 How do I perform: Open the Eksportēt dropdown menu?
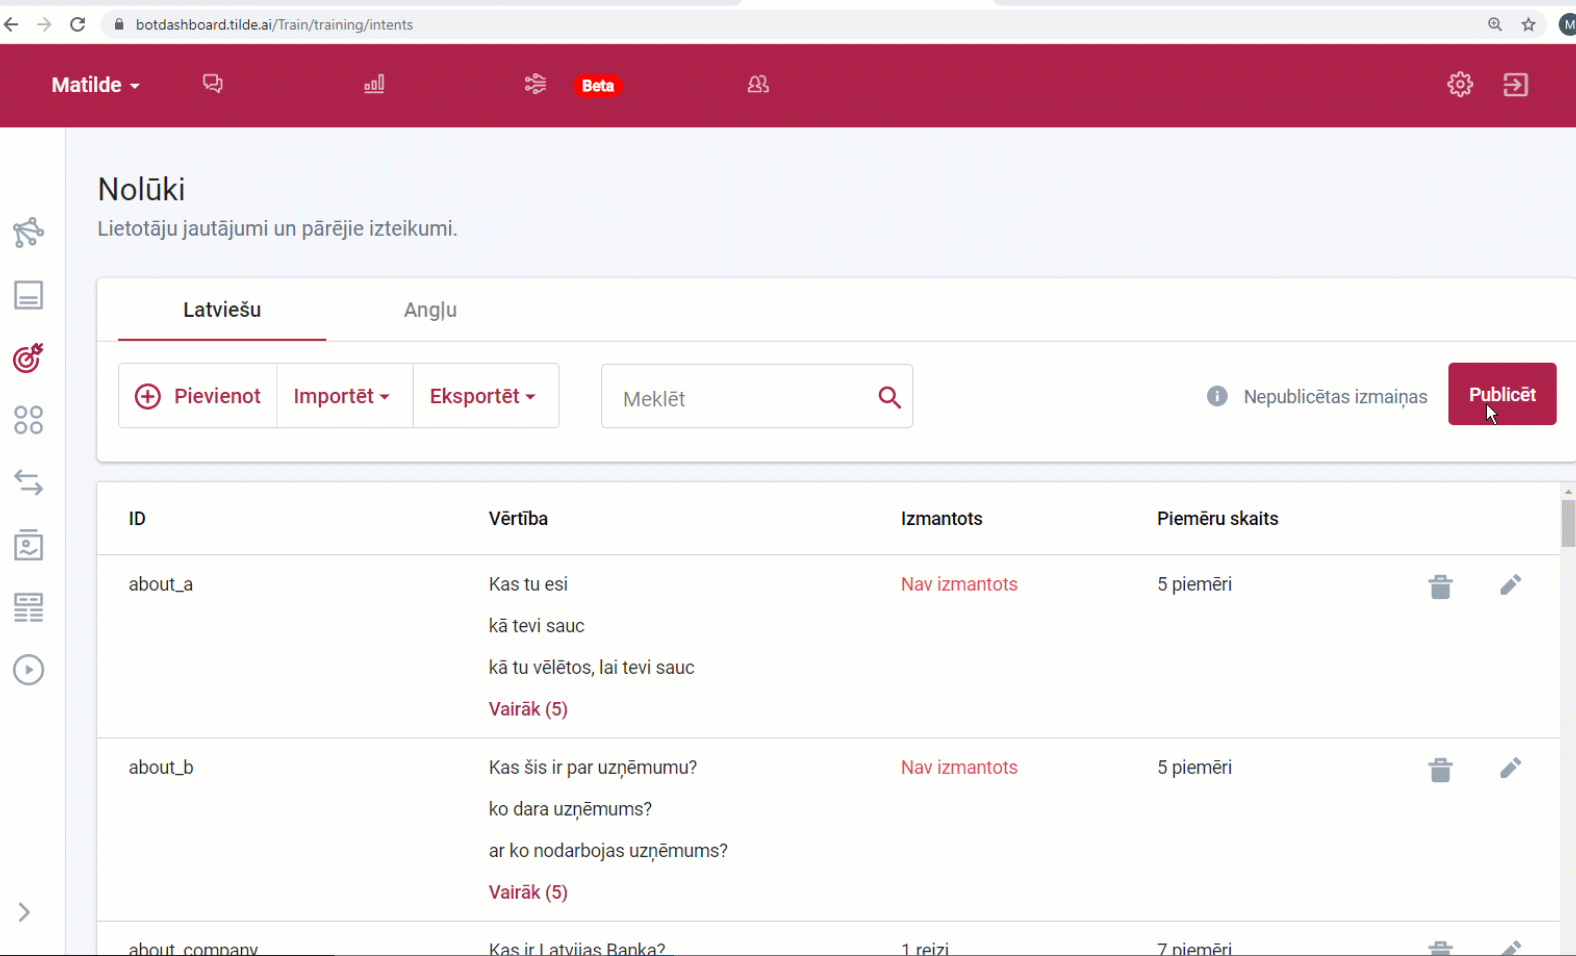tap(483, 396)
